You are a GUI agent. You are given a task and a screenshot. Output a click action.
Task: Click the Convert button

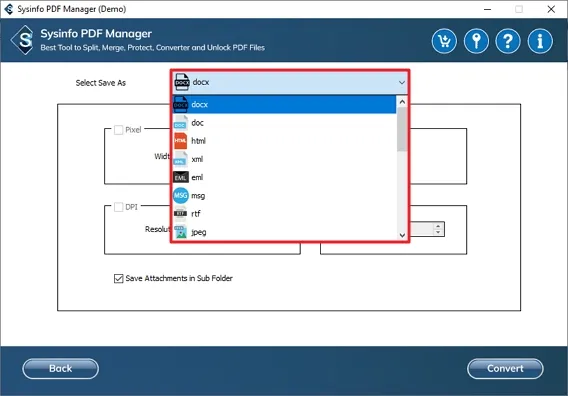505,369
